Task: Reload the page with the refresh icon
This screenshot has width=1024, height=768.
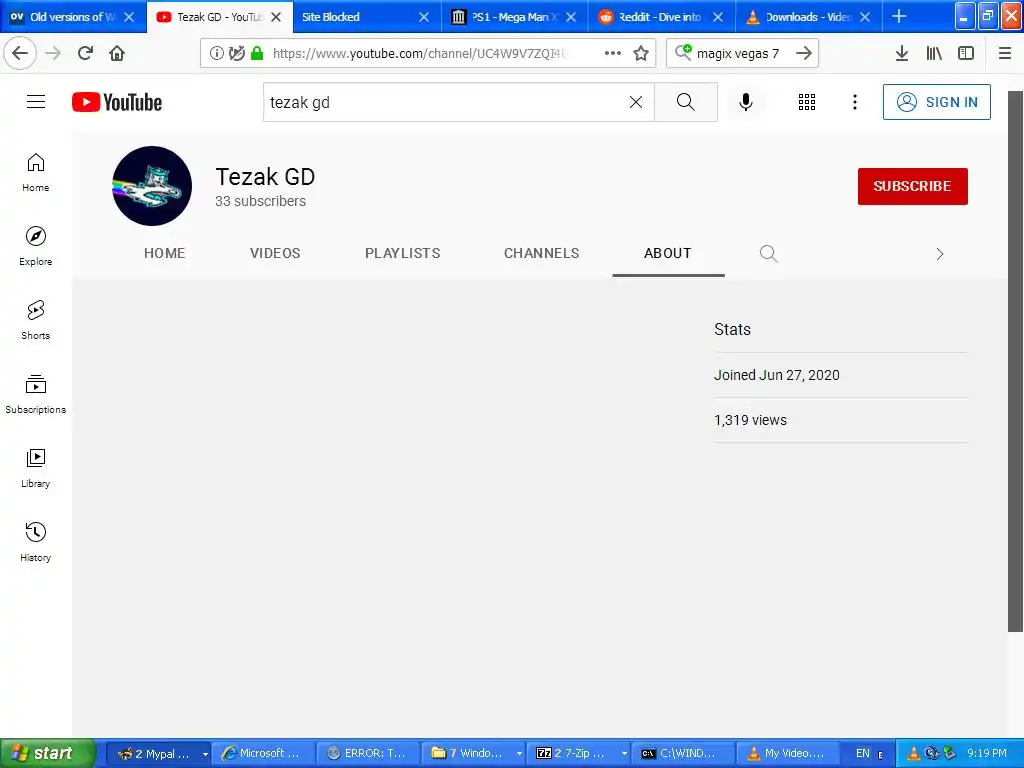Action: point(85,53)
